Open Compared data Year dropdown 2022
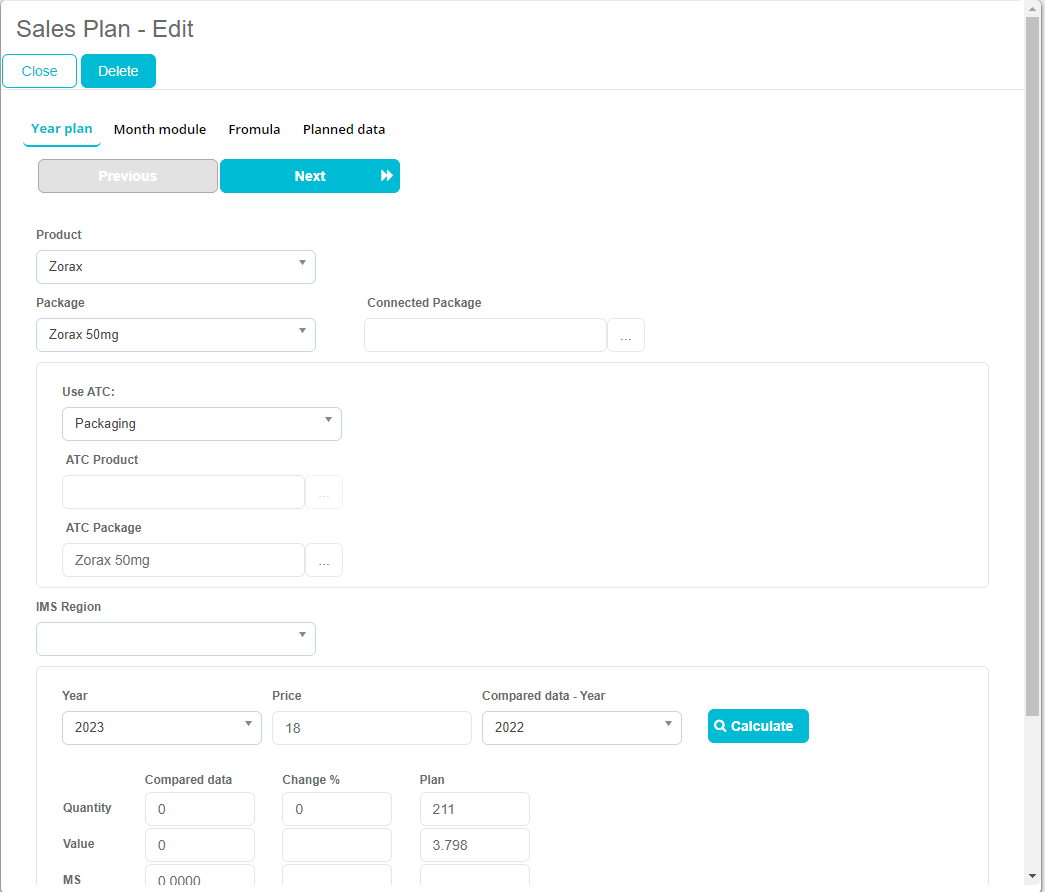The width and height of the screenshot is (1045, 892). point(582,728)
